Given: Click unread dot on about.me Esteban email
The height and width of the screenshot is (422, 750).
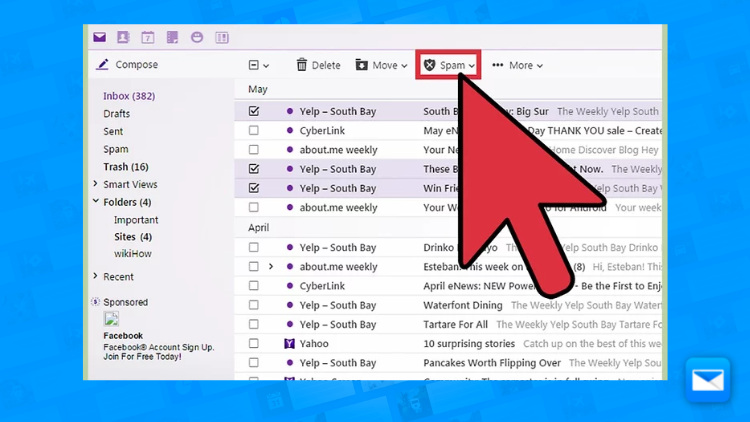Looking at the screenshot, I should pyautogui.click(x=289, y=267).
